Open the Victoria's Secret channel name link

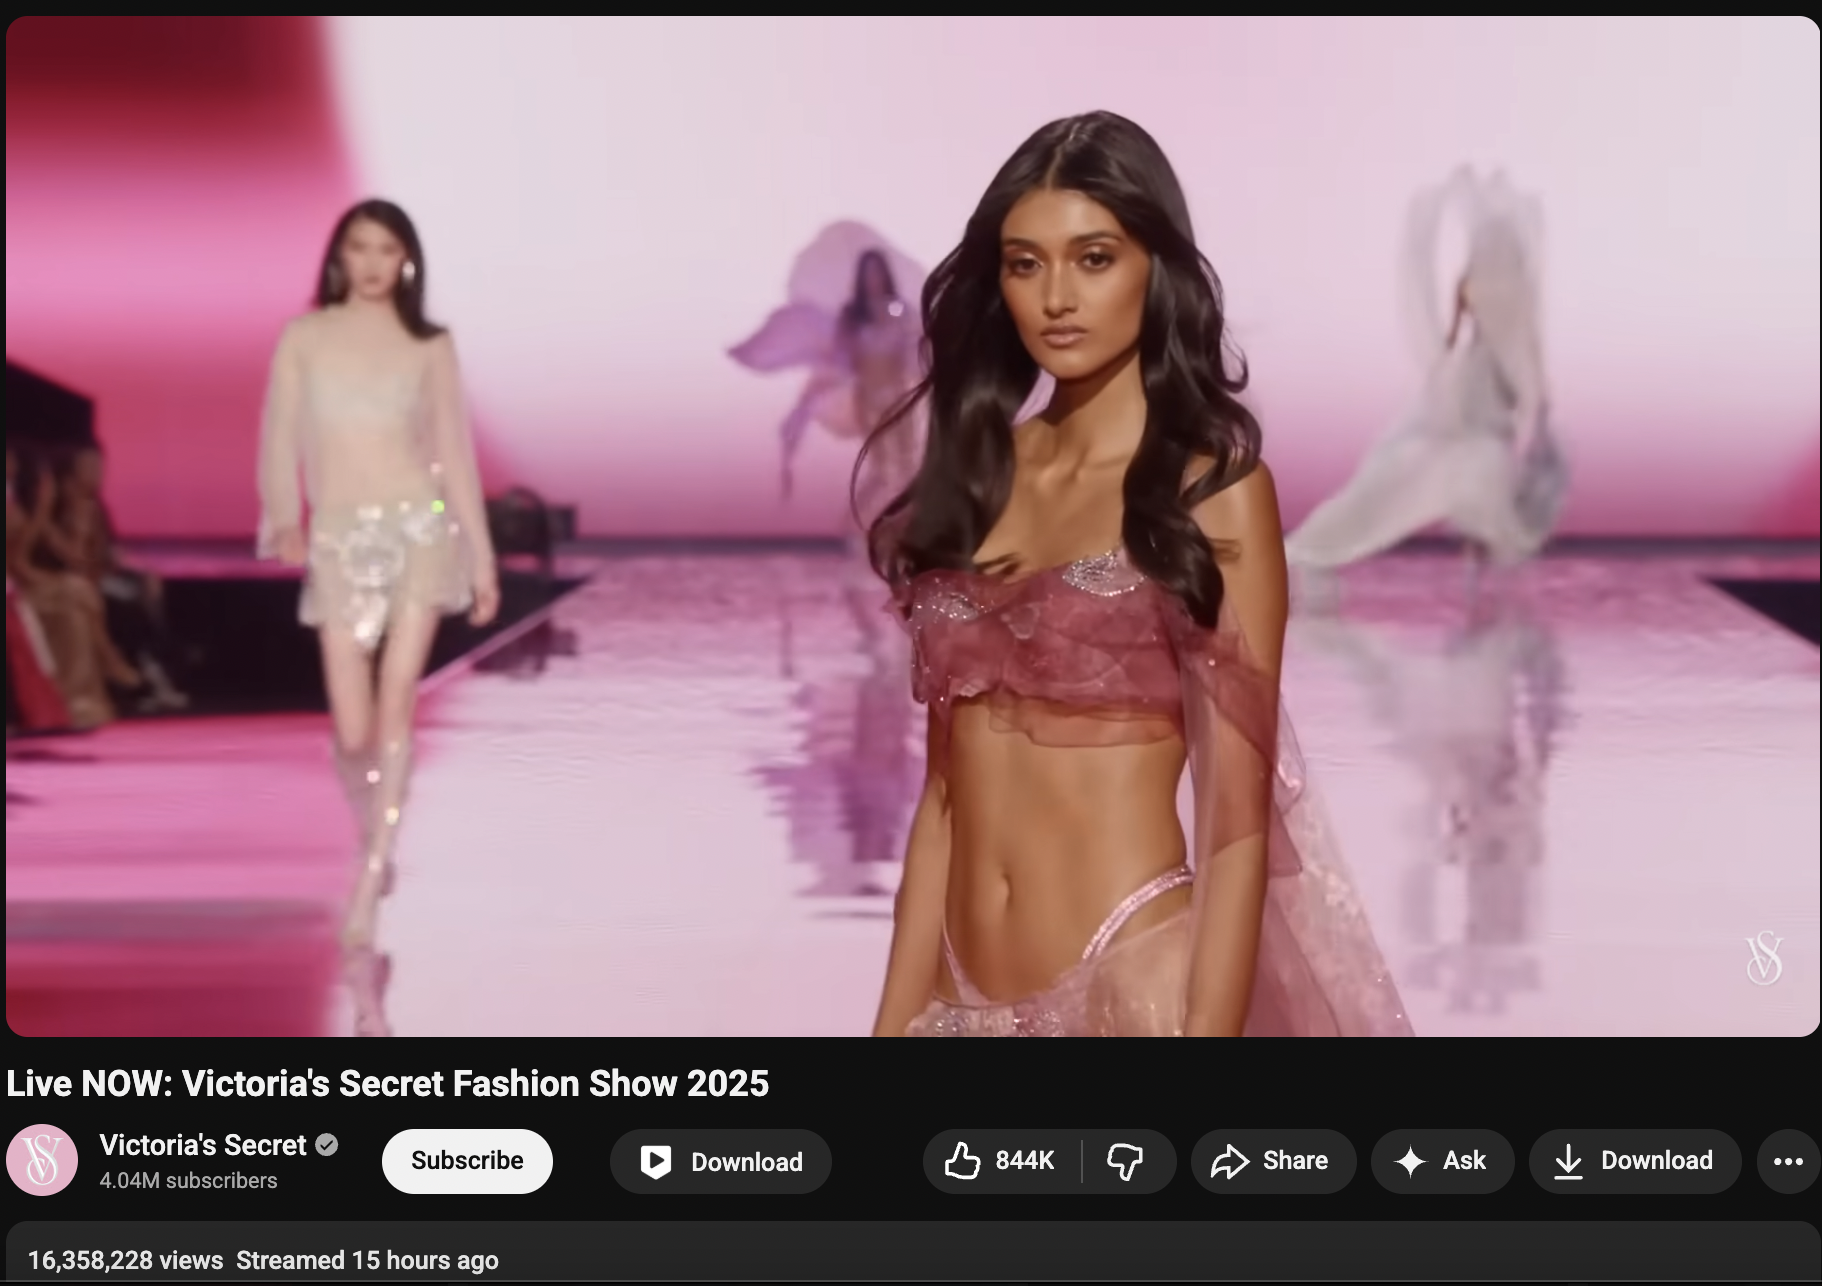click(x=203, y=1145)
